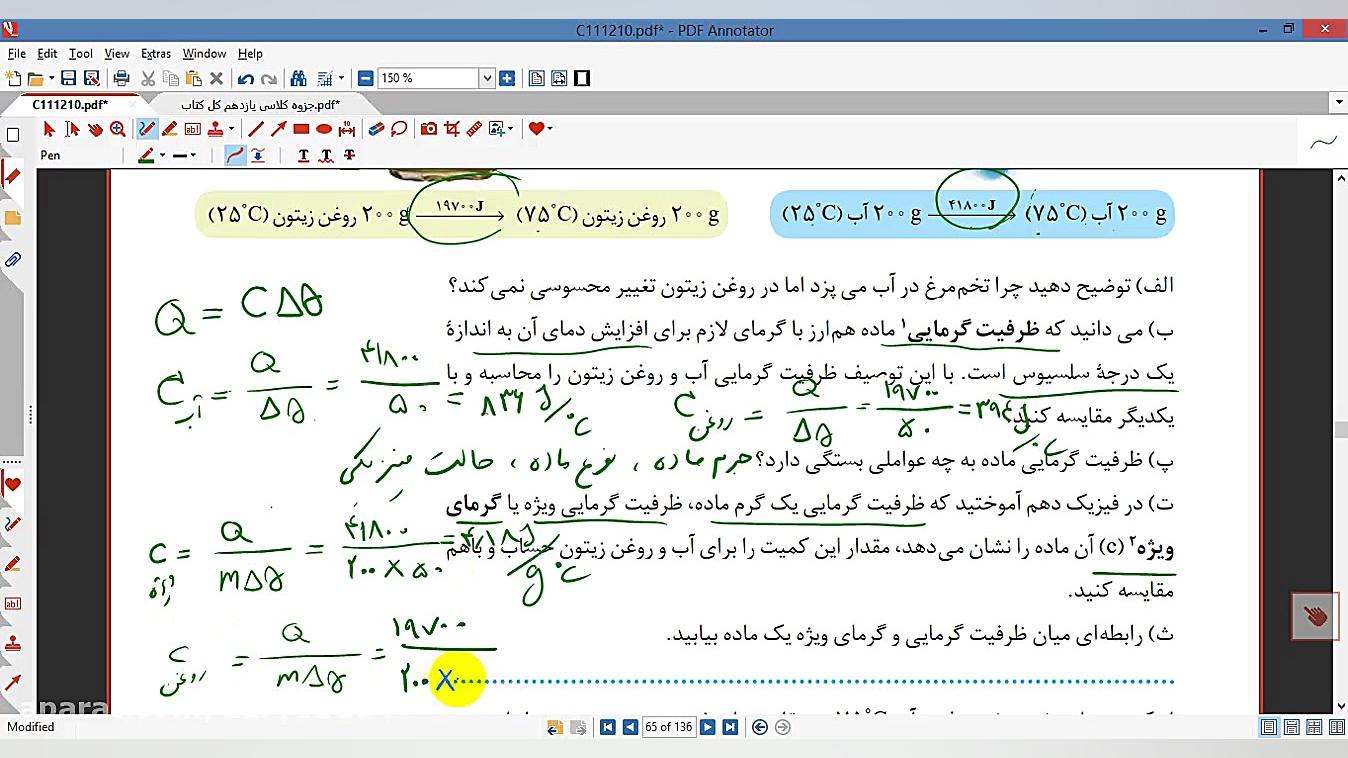Image resolution: width=1348 pixels, height=758 pixels.
Task: Click the Find binoculars icon
Action: pos(298,78)
